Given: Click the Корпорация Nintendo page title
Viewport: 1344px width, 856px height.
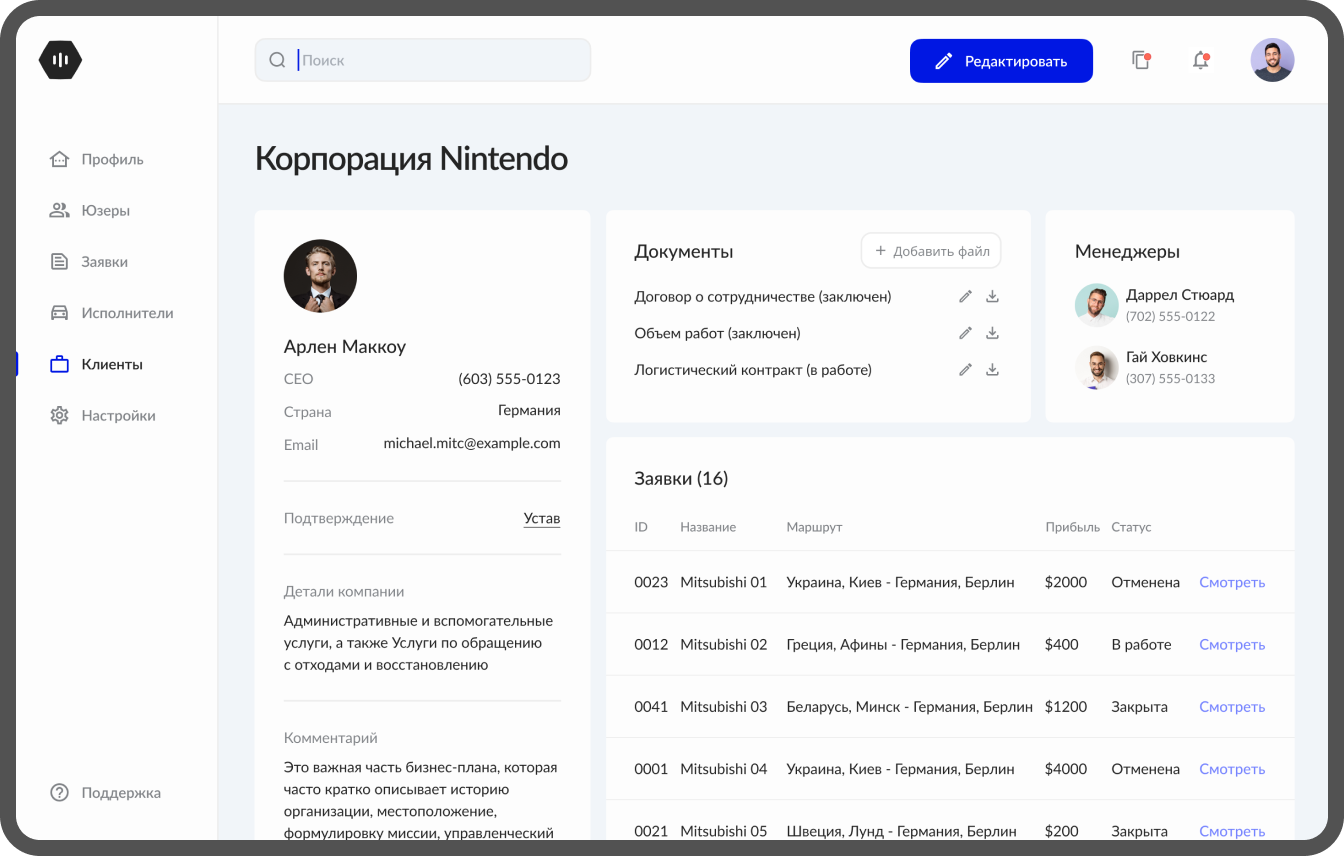Looking at the screenshot, I should pos(411,158).
